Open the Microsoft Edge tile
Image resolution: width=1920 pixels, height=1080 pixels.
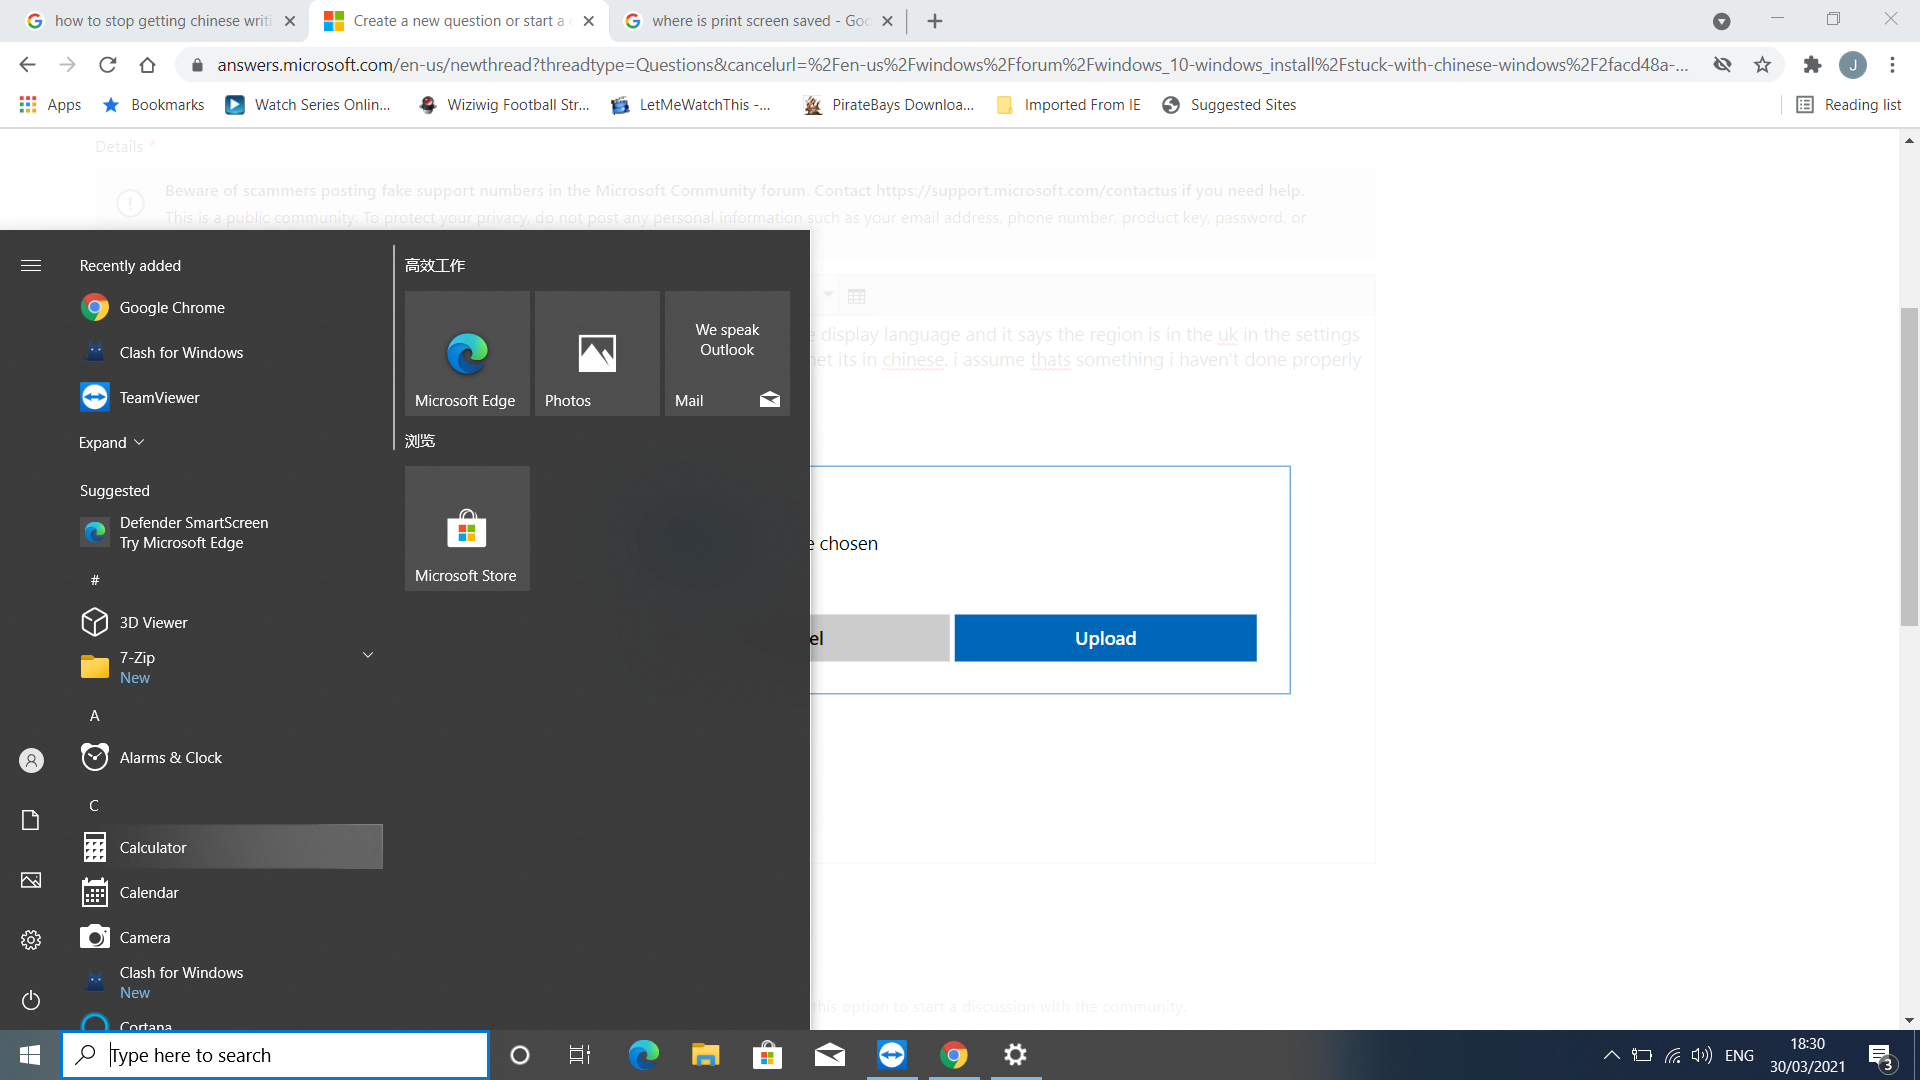(x=467, y=353)
